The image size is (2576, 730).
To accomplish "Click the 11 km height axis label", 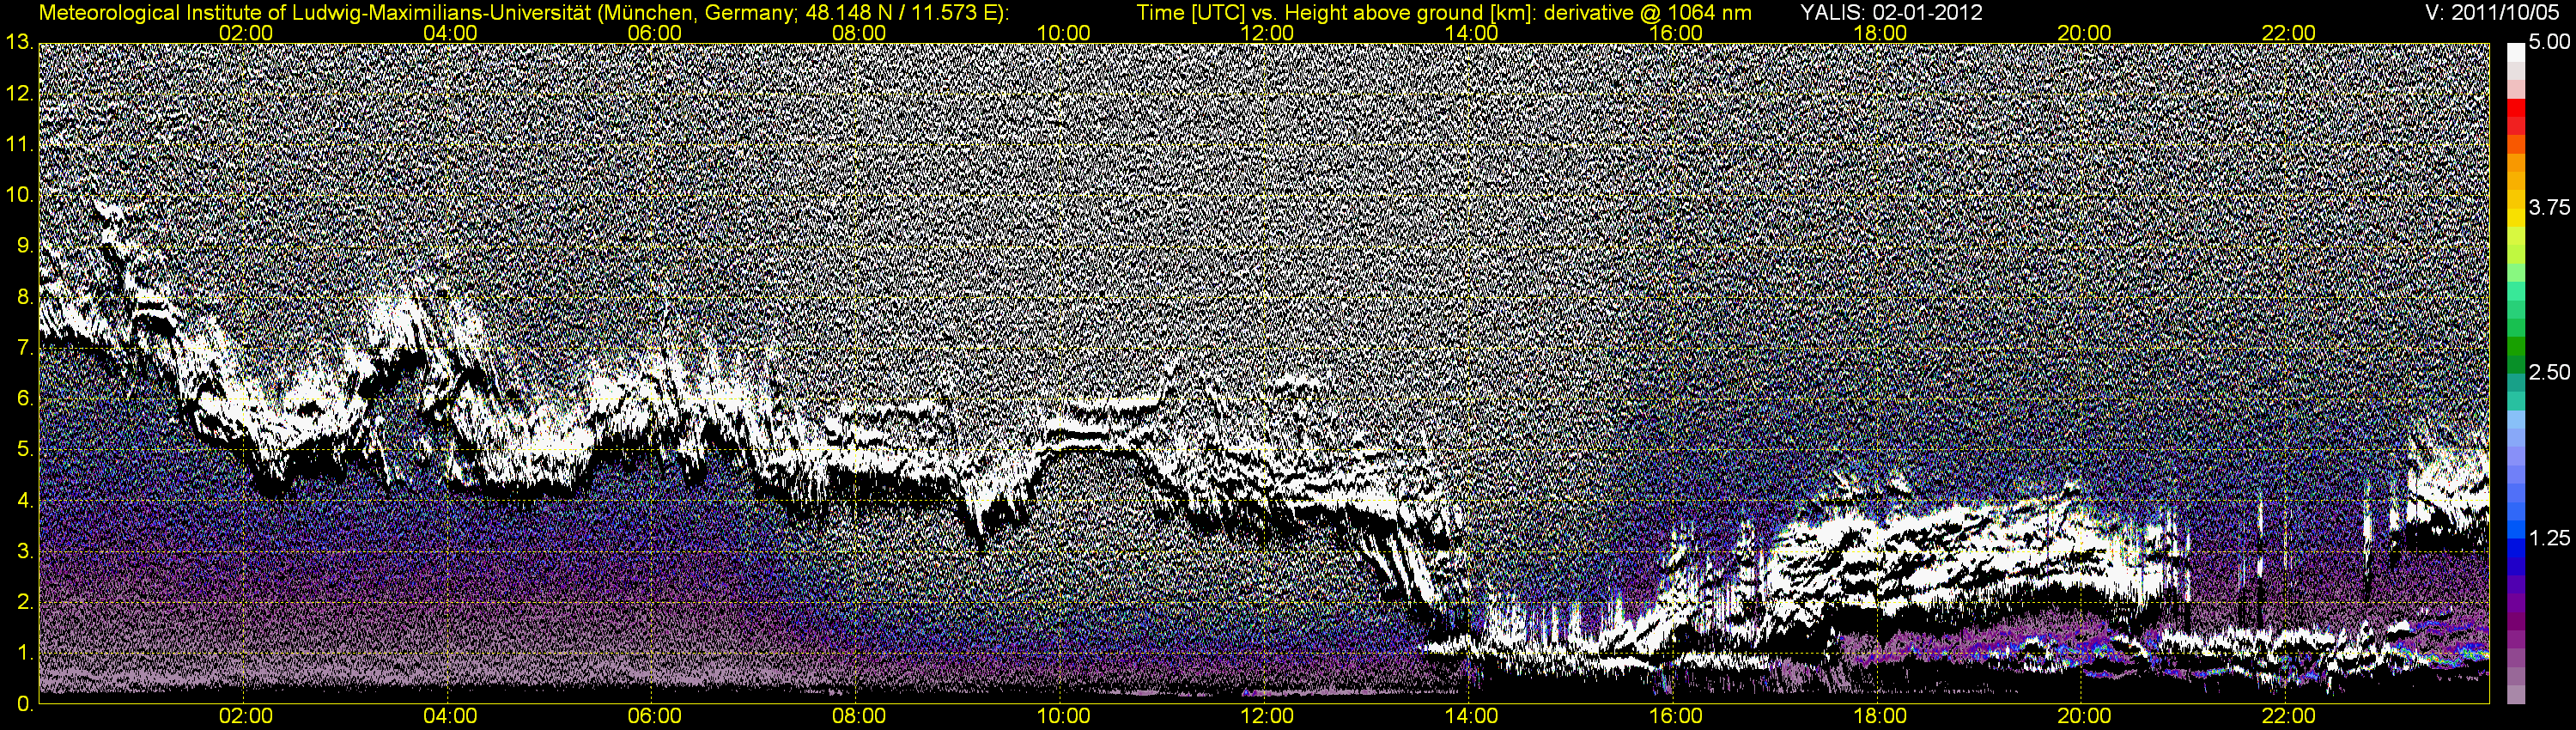I will coord(18,144).
